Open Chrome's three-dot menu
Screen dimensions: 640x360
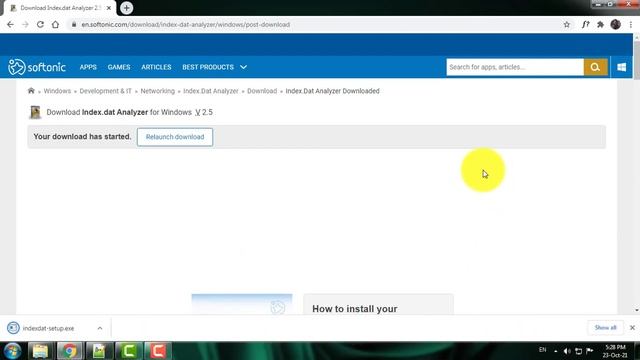pyautogui.click(x=631, y=24)
